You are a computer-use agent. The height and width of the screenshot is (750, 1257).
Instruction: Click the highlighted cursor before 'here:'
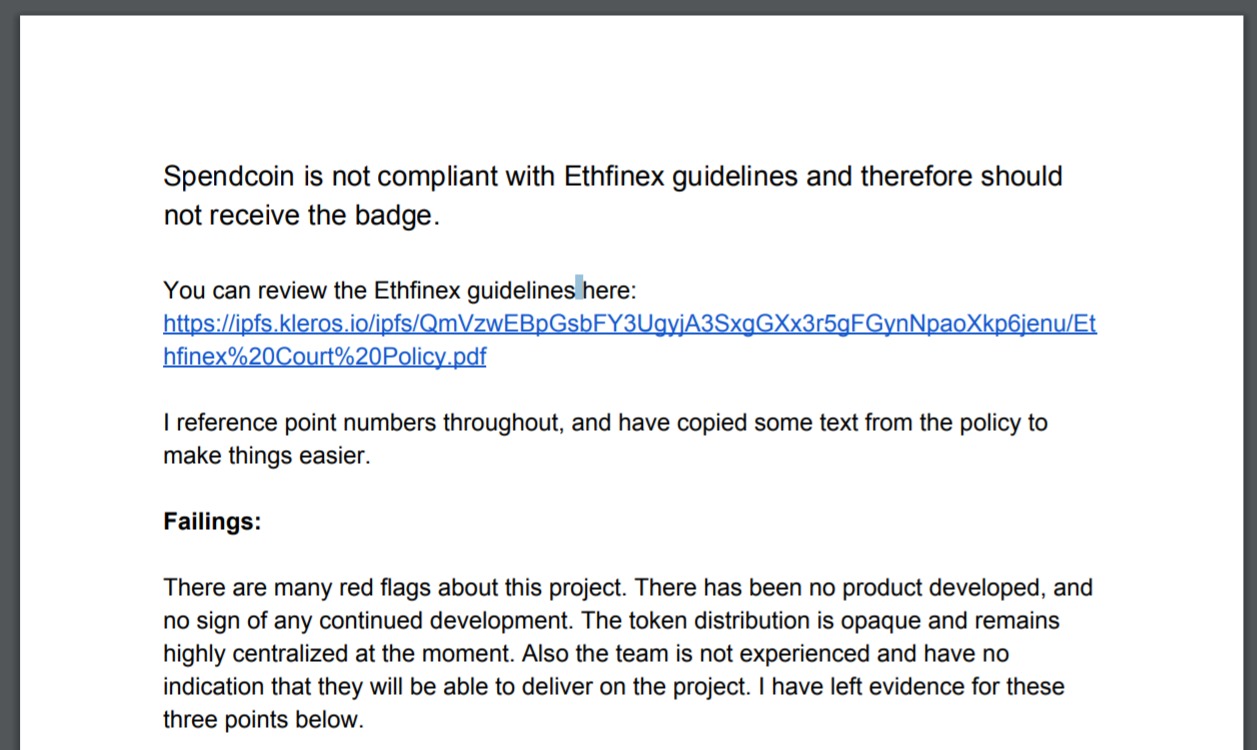[x=579, y=289]
